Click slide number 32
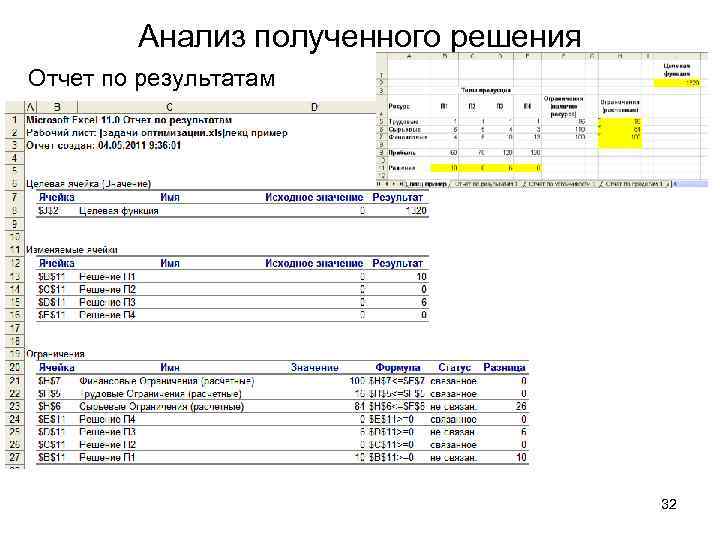 (669, 504)
